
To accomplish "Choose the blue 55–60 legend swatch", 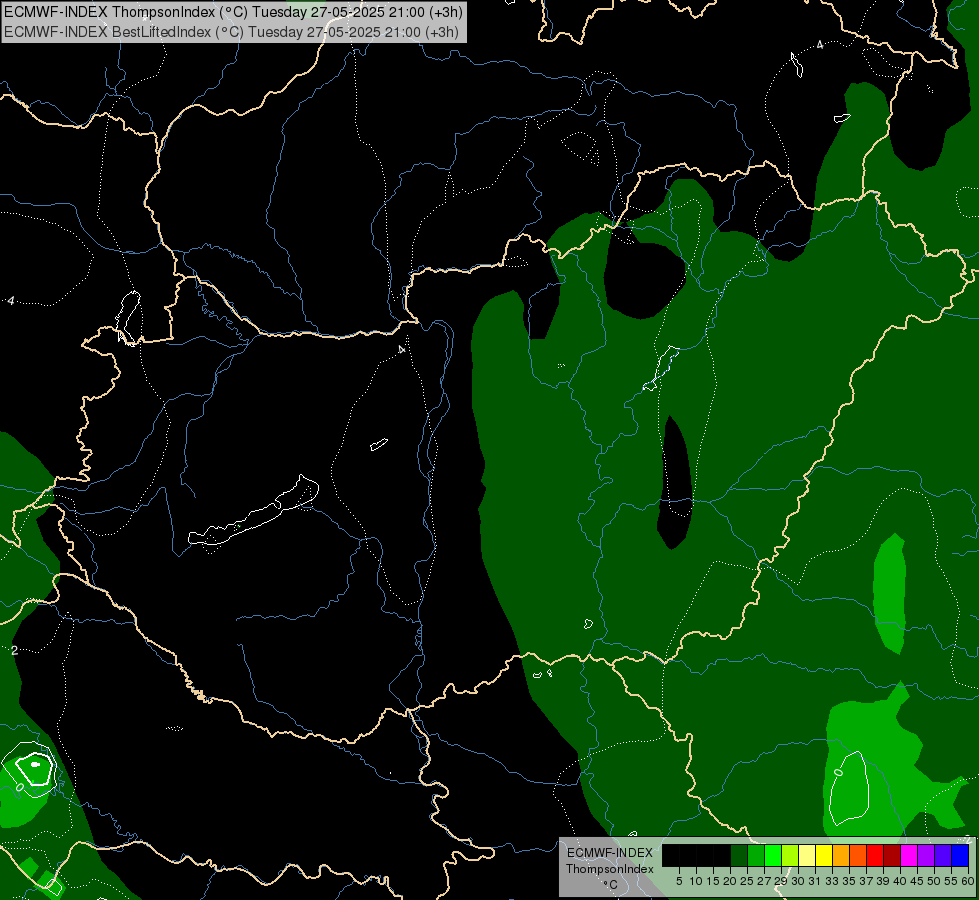I will point(960,855).
